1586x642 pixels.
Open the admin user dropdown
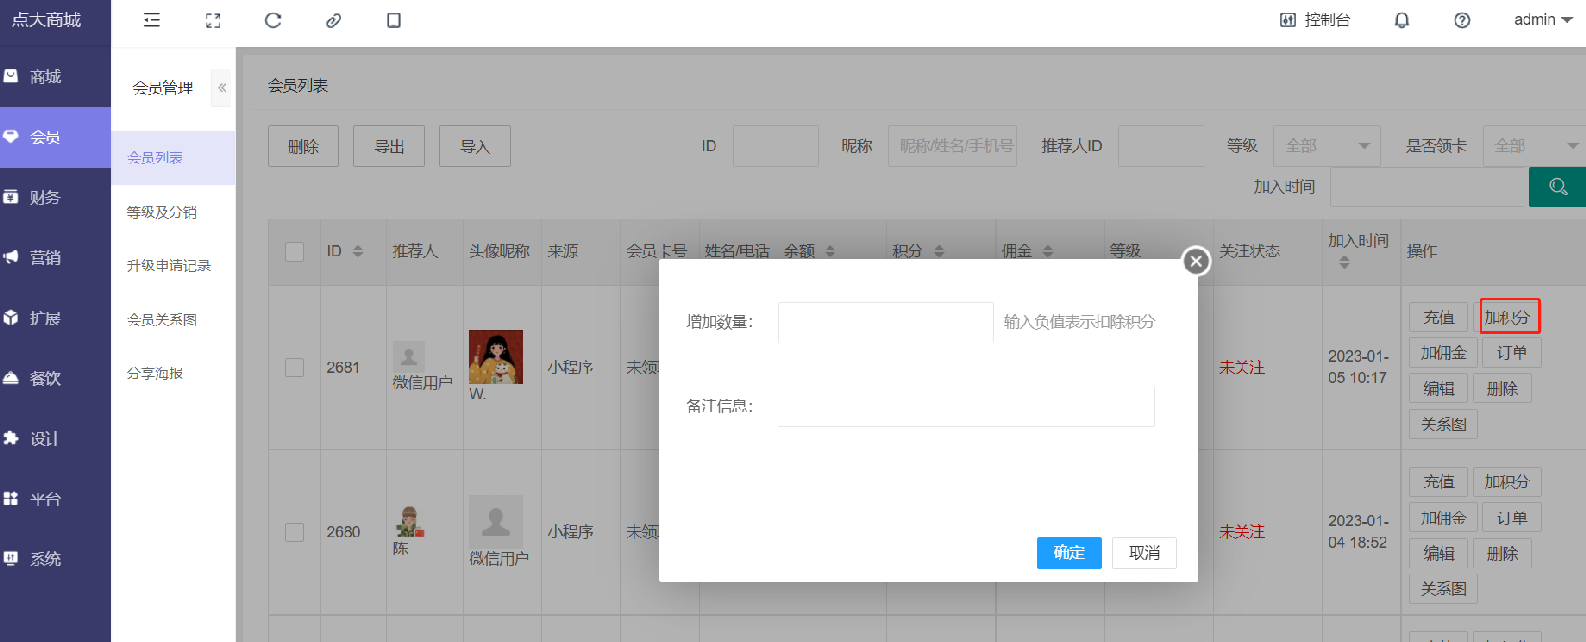(1542, 20)
